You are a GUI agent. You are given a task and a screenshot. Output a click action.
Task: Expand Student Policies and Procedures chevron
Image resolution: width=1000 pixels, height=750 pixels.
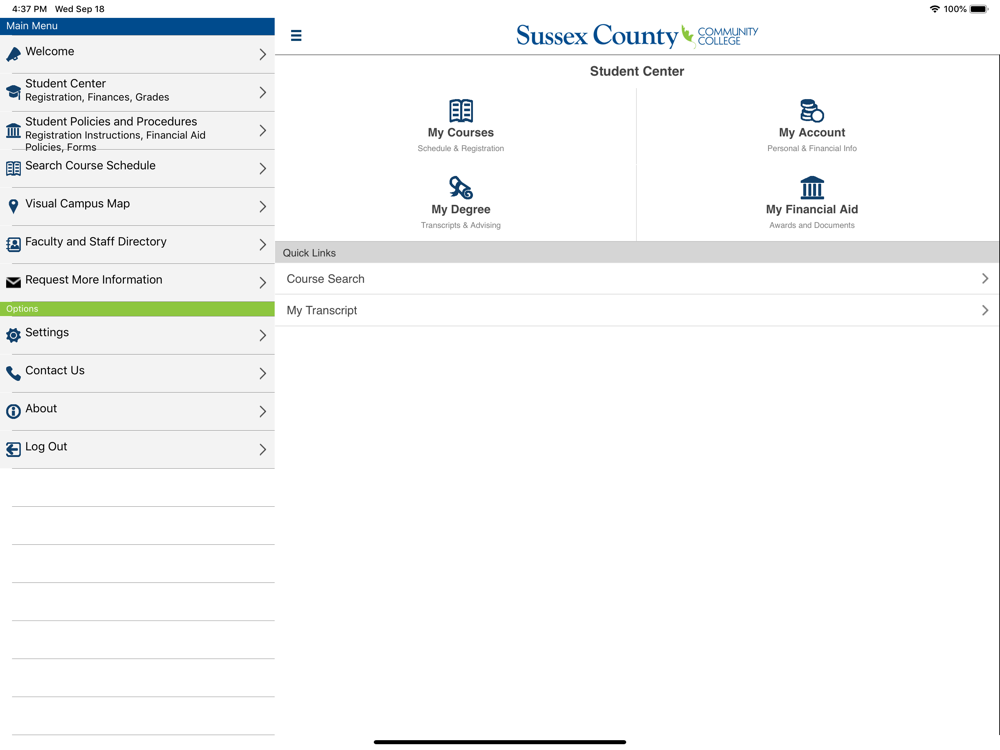pyautogui.click(x=263, y=131)
